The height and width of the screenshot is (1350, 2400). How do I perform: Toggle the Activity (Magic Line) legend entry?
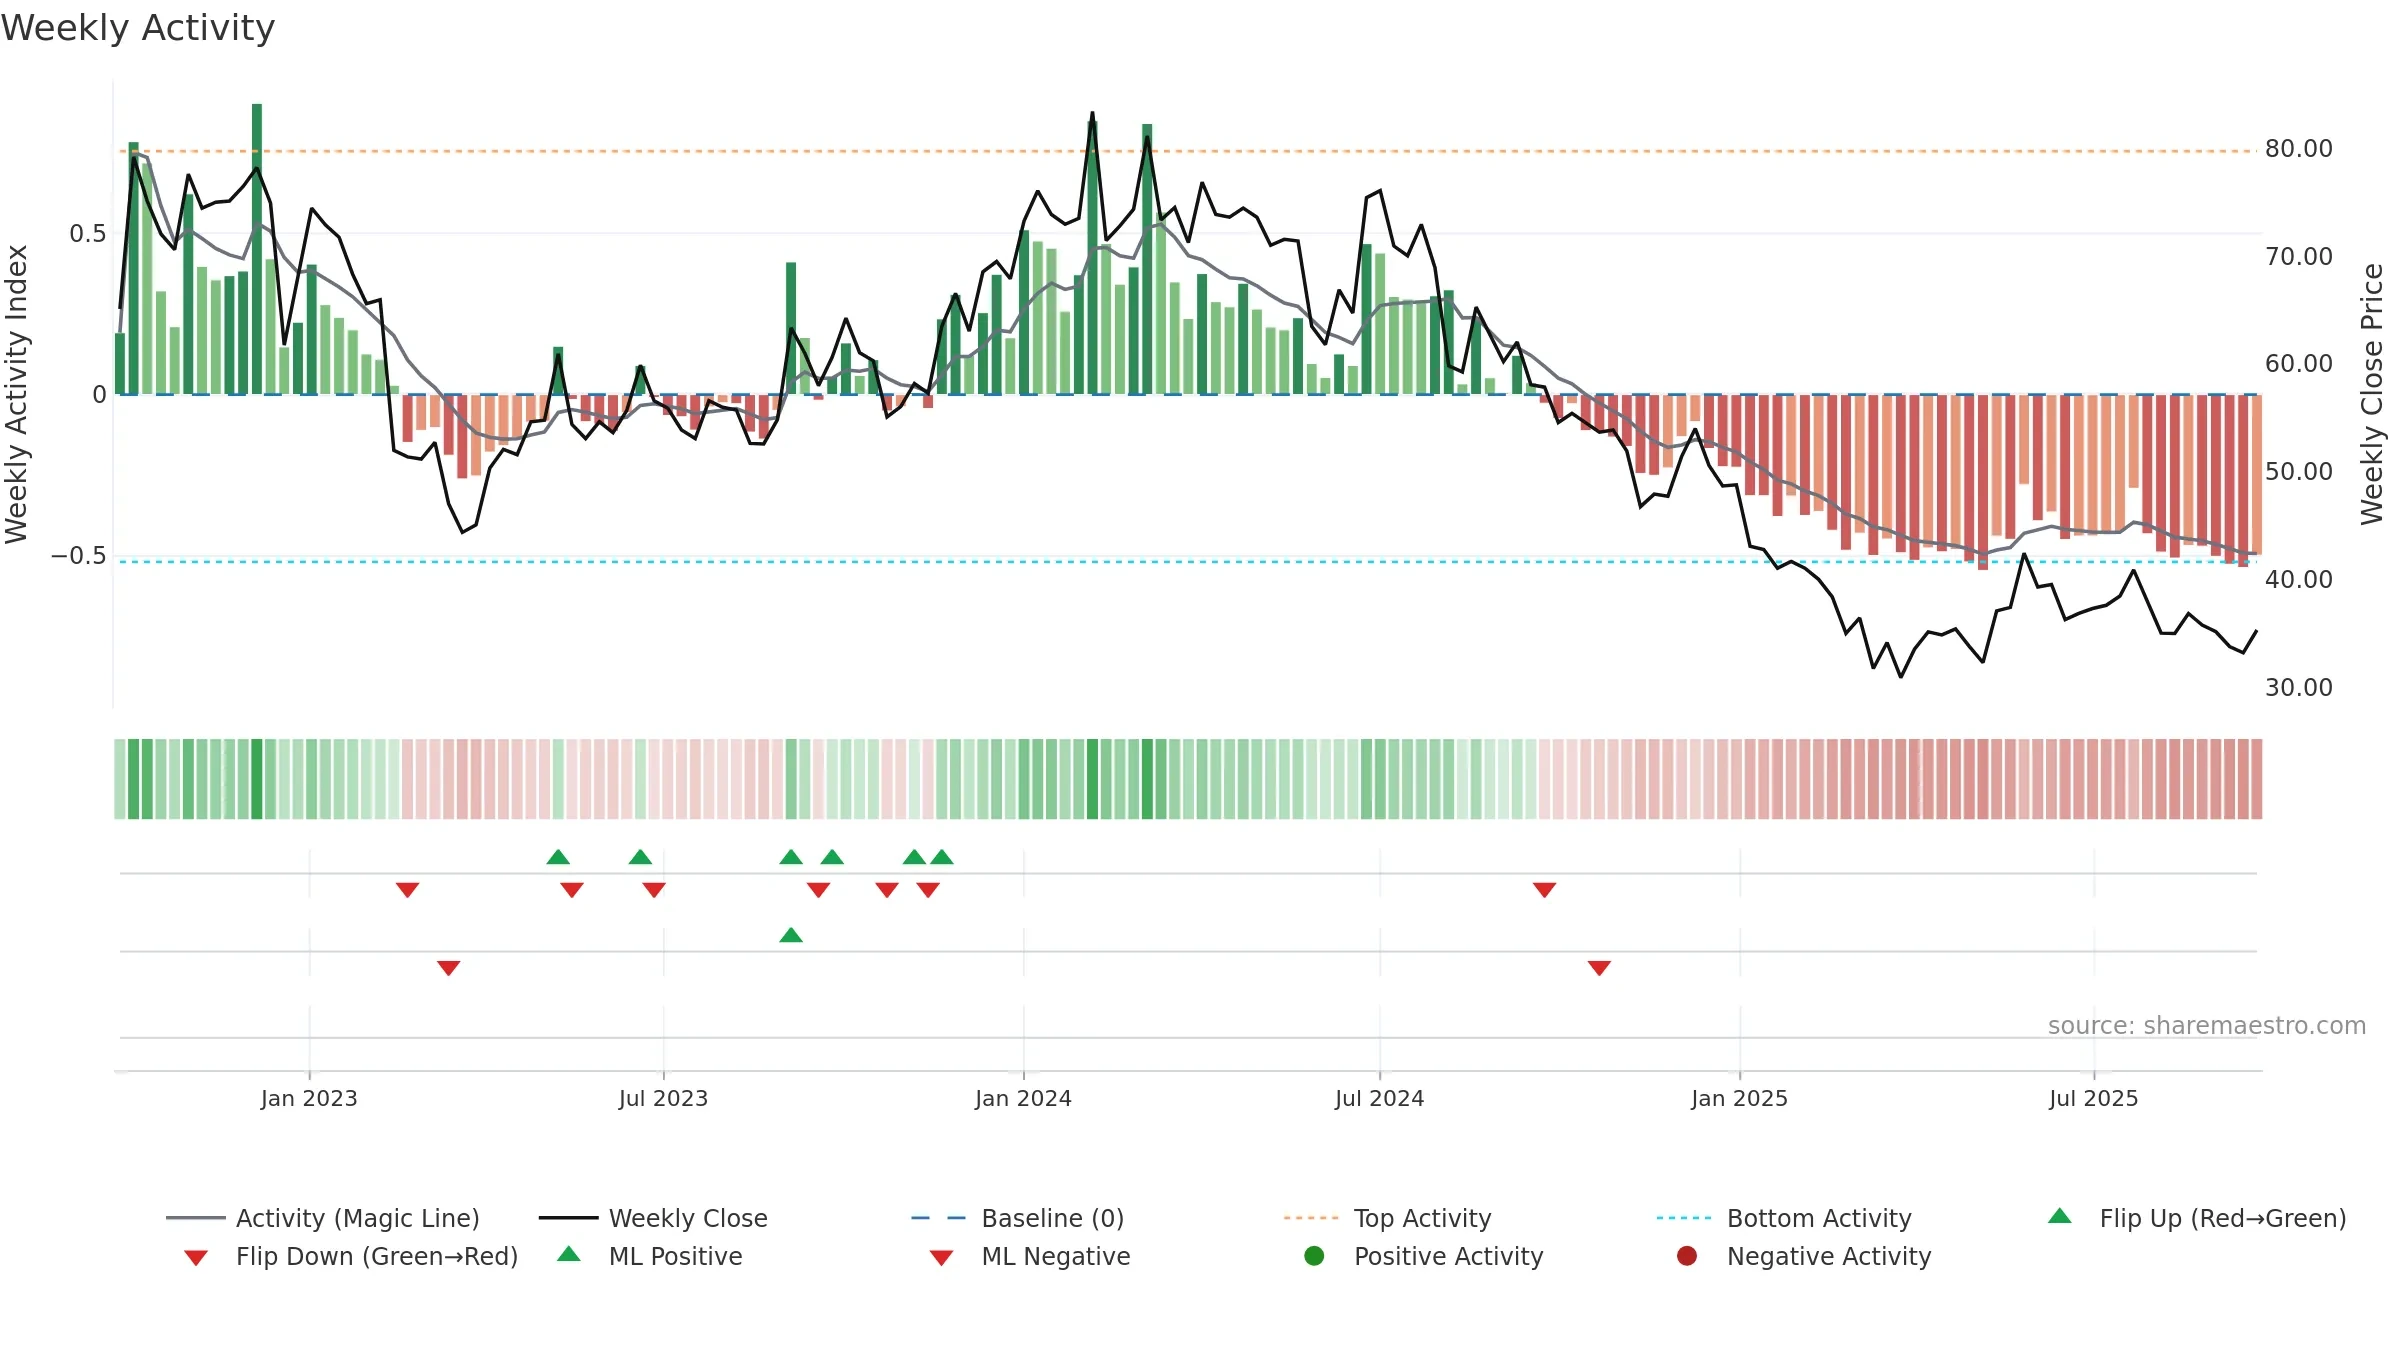(323, 1218)
